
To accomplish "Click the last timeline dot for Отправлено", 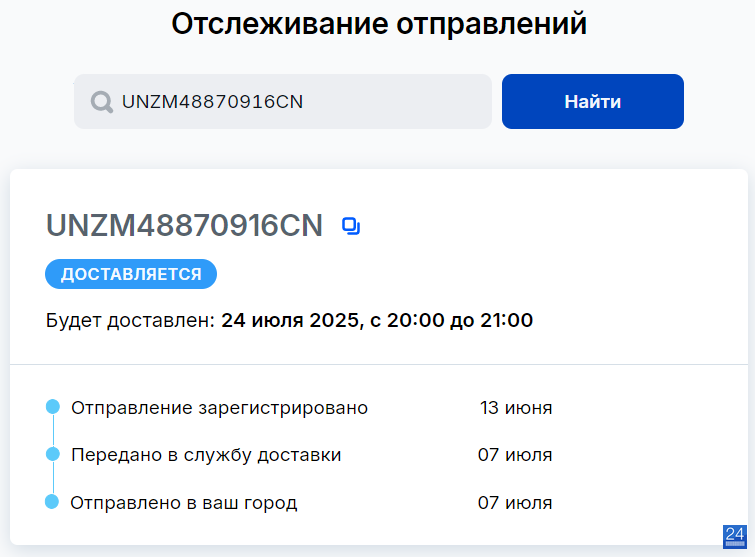I will [52, 502].
